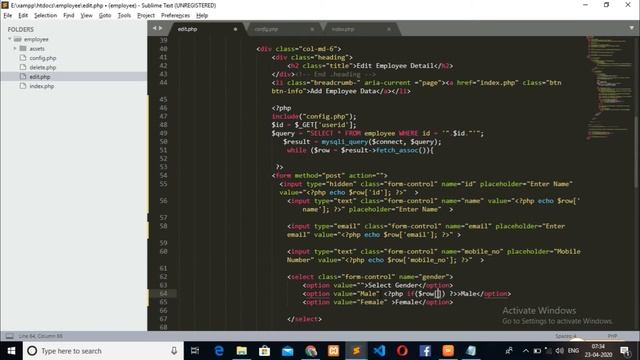This screenshot has width=640, height=360.
Task: Click the unsaved dot on edit.php tab
Action: [235, 29]
